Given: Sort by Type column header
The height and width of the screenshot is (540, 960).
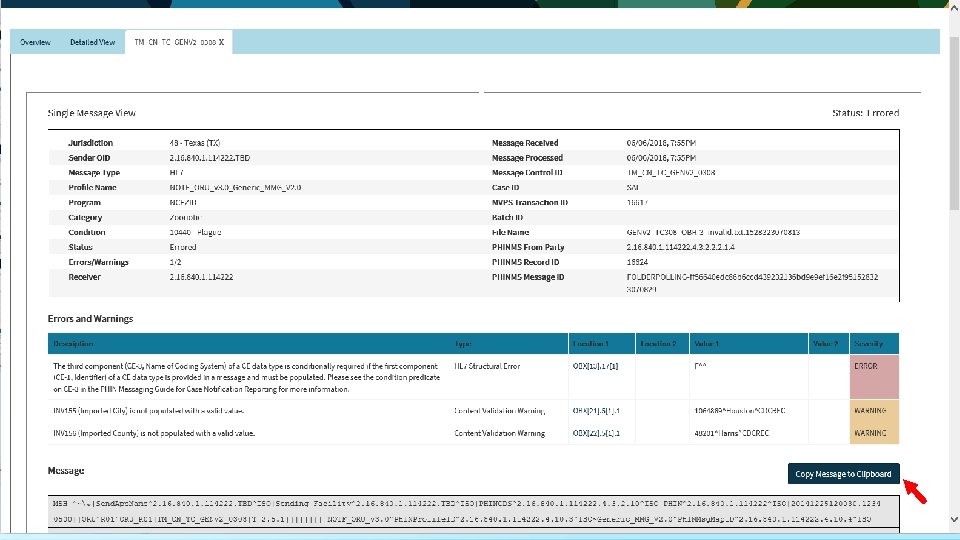Looking at the screenshot, I should [x=463, y=344].
